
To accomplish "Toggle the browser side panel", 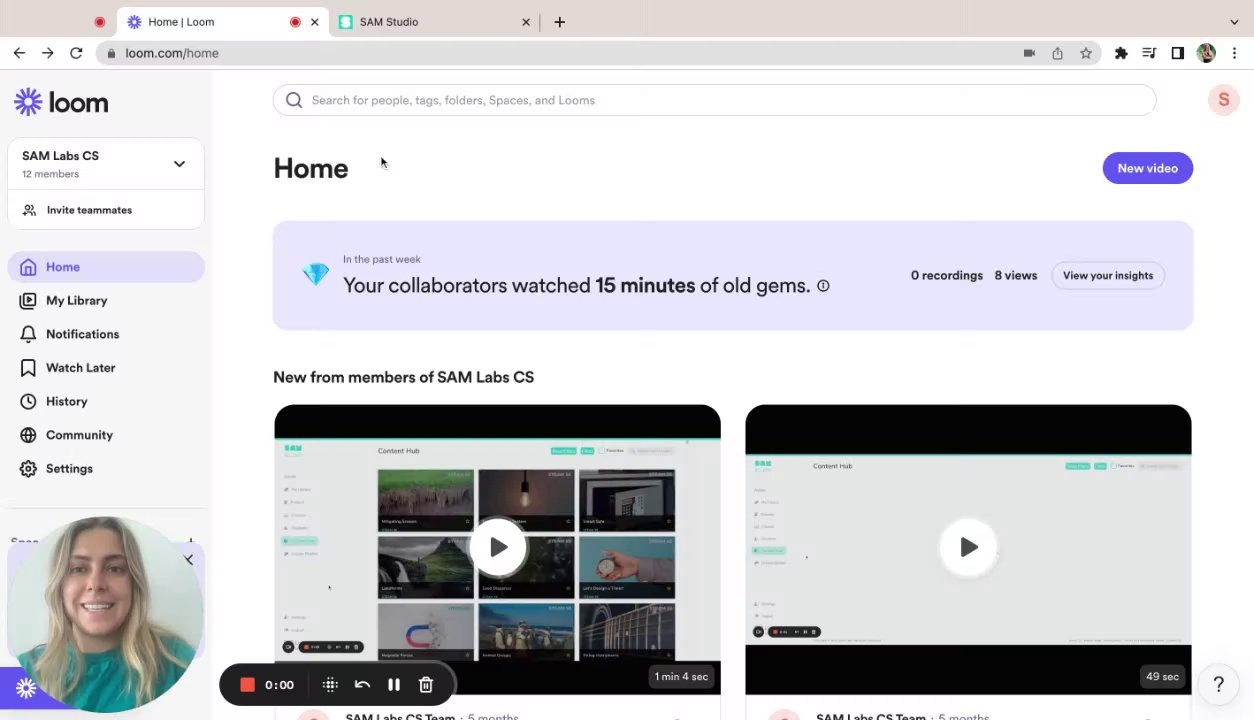I will tap(1177, 53).
